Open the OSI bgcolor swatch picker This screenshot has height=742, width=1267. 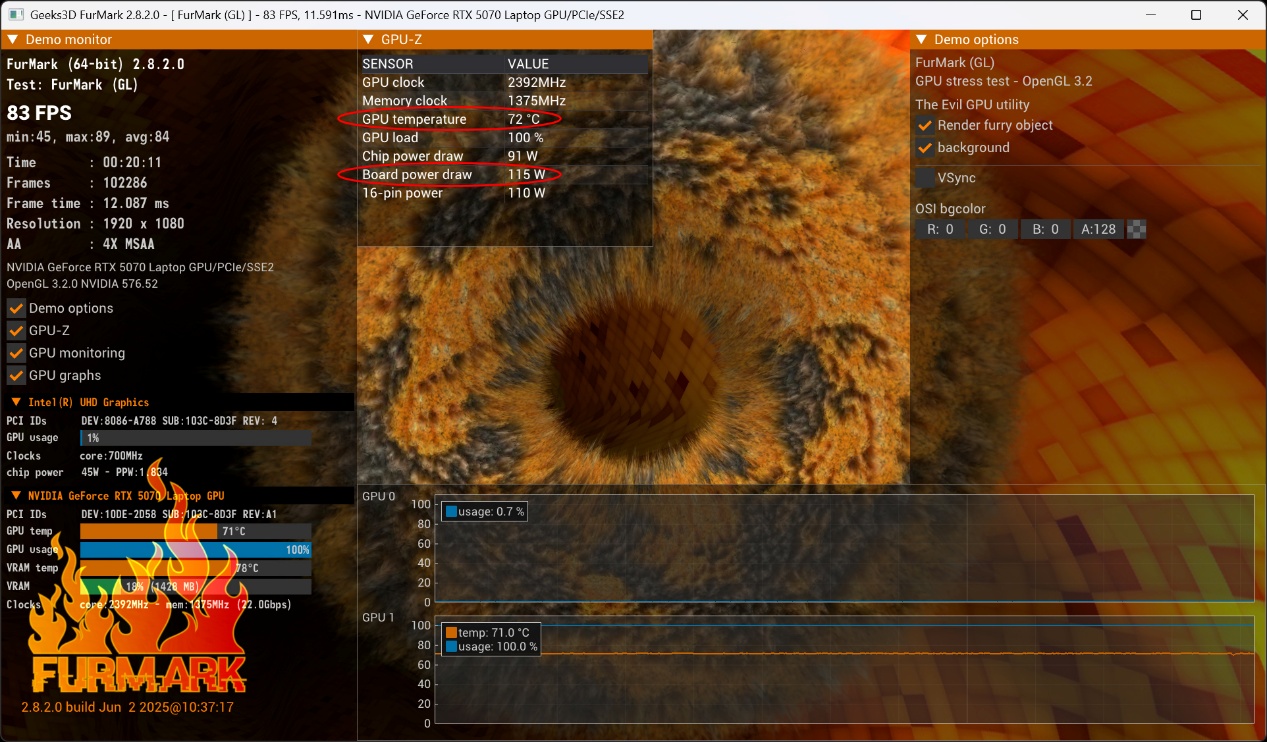pos(1136,229)
